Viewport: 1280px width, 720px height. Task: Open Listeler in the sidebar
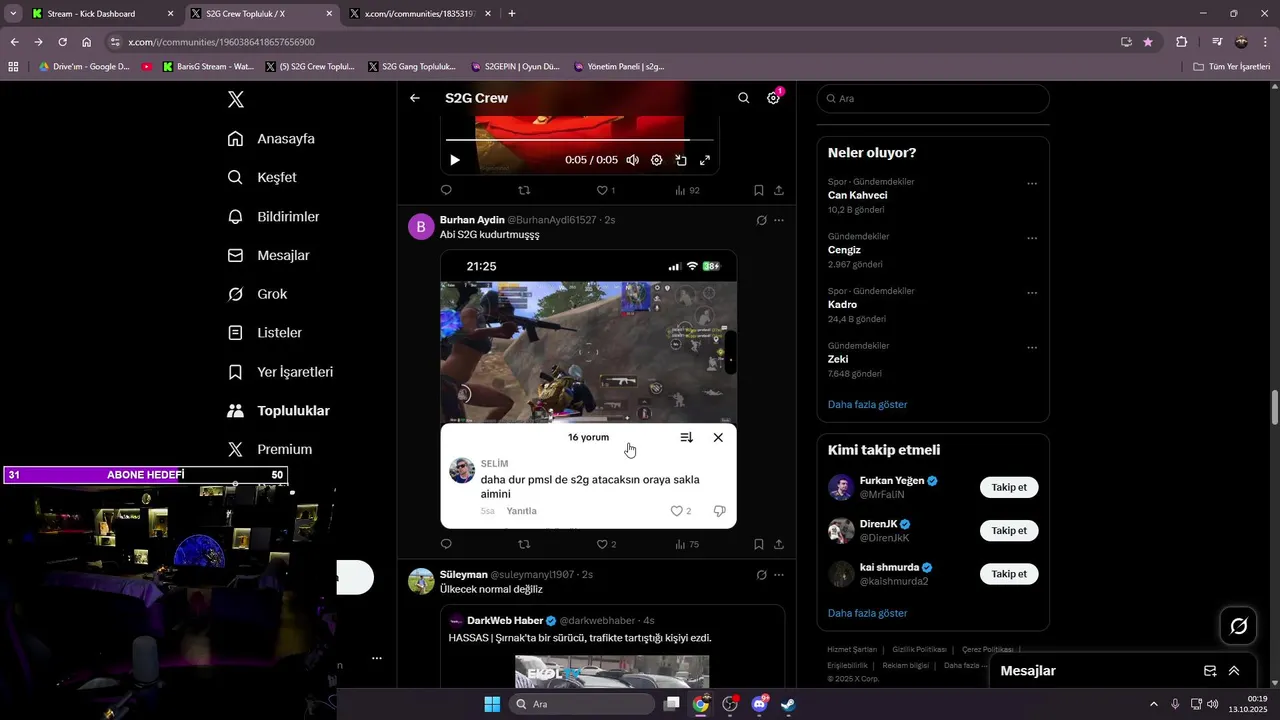[264, 333]
